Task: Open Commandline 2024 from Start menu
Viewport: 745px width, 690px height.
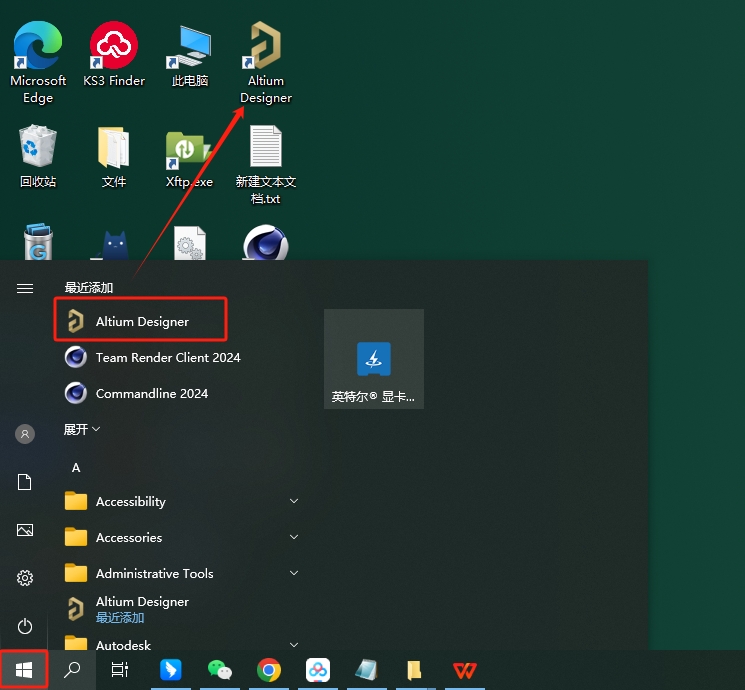Action: pos(151,393)
